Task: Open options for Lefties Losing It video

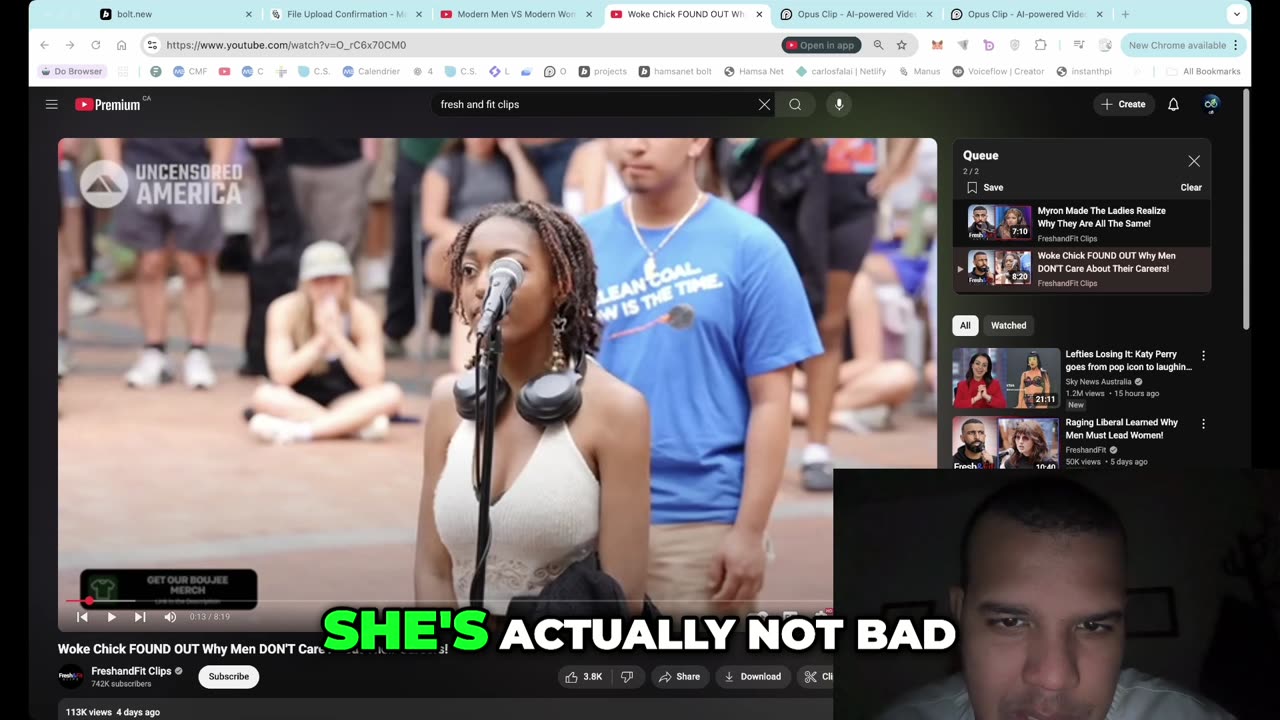Action: (1203, 355)
